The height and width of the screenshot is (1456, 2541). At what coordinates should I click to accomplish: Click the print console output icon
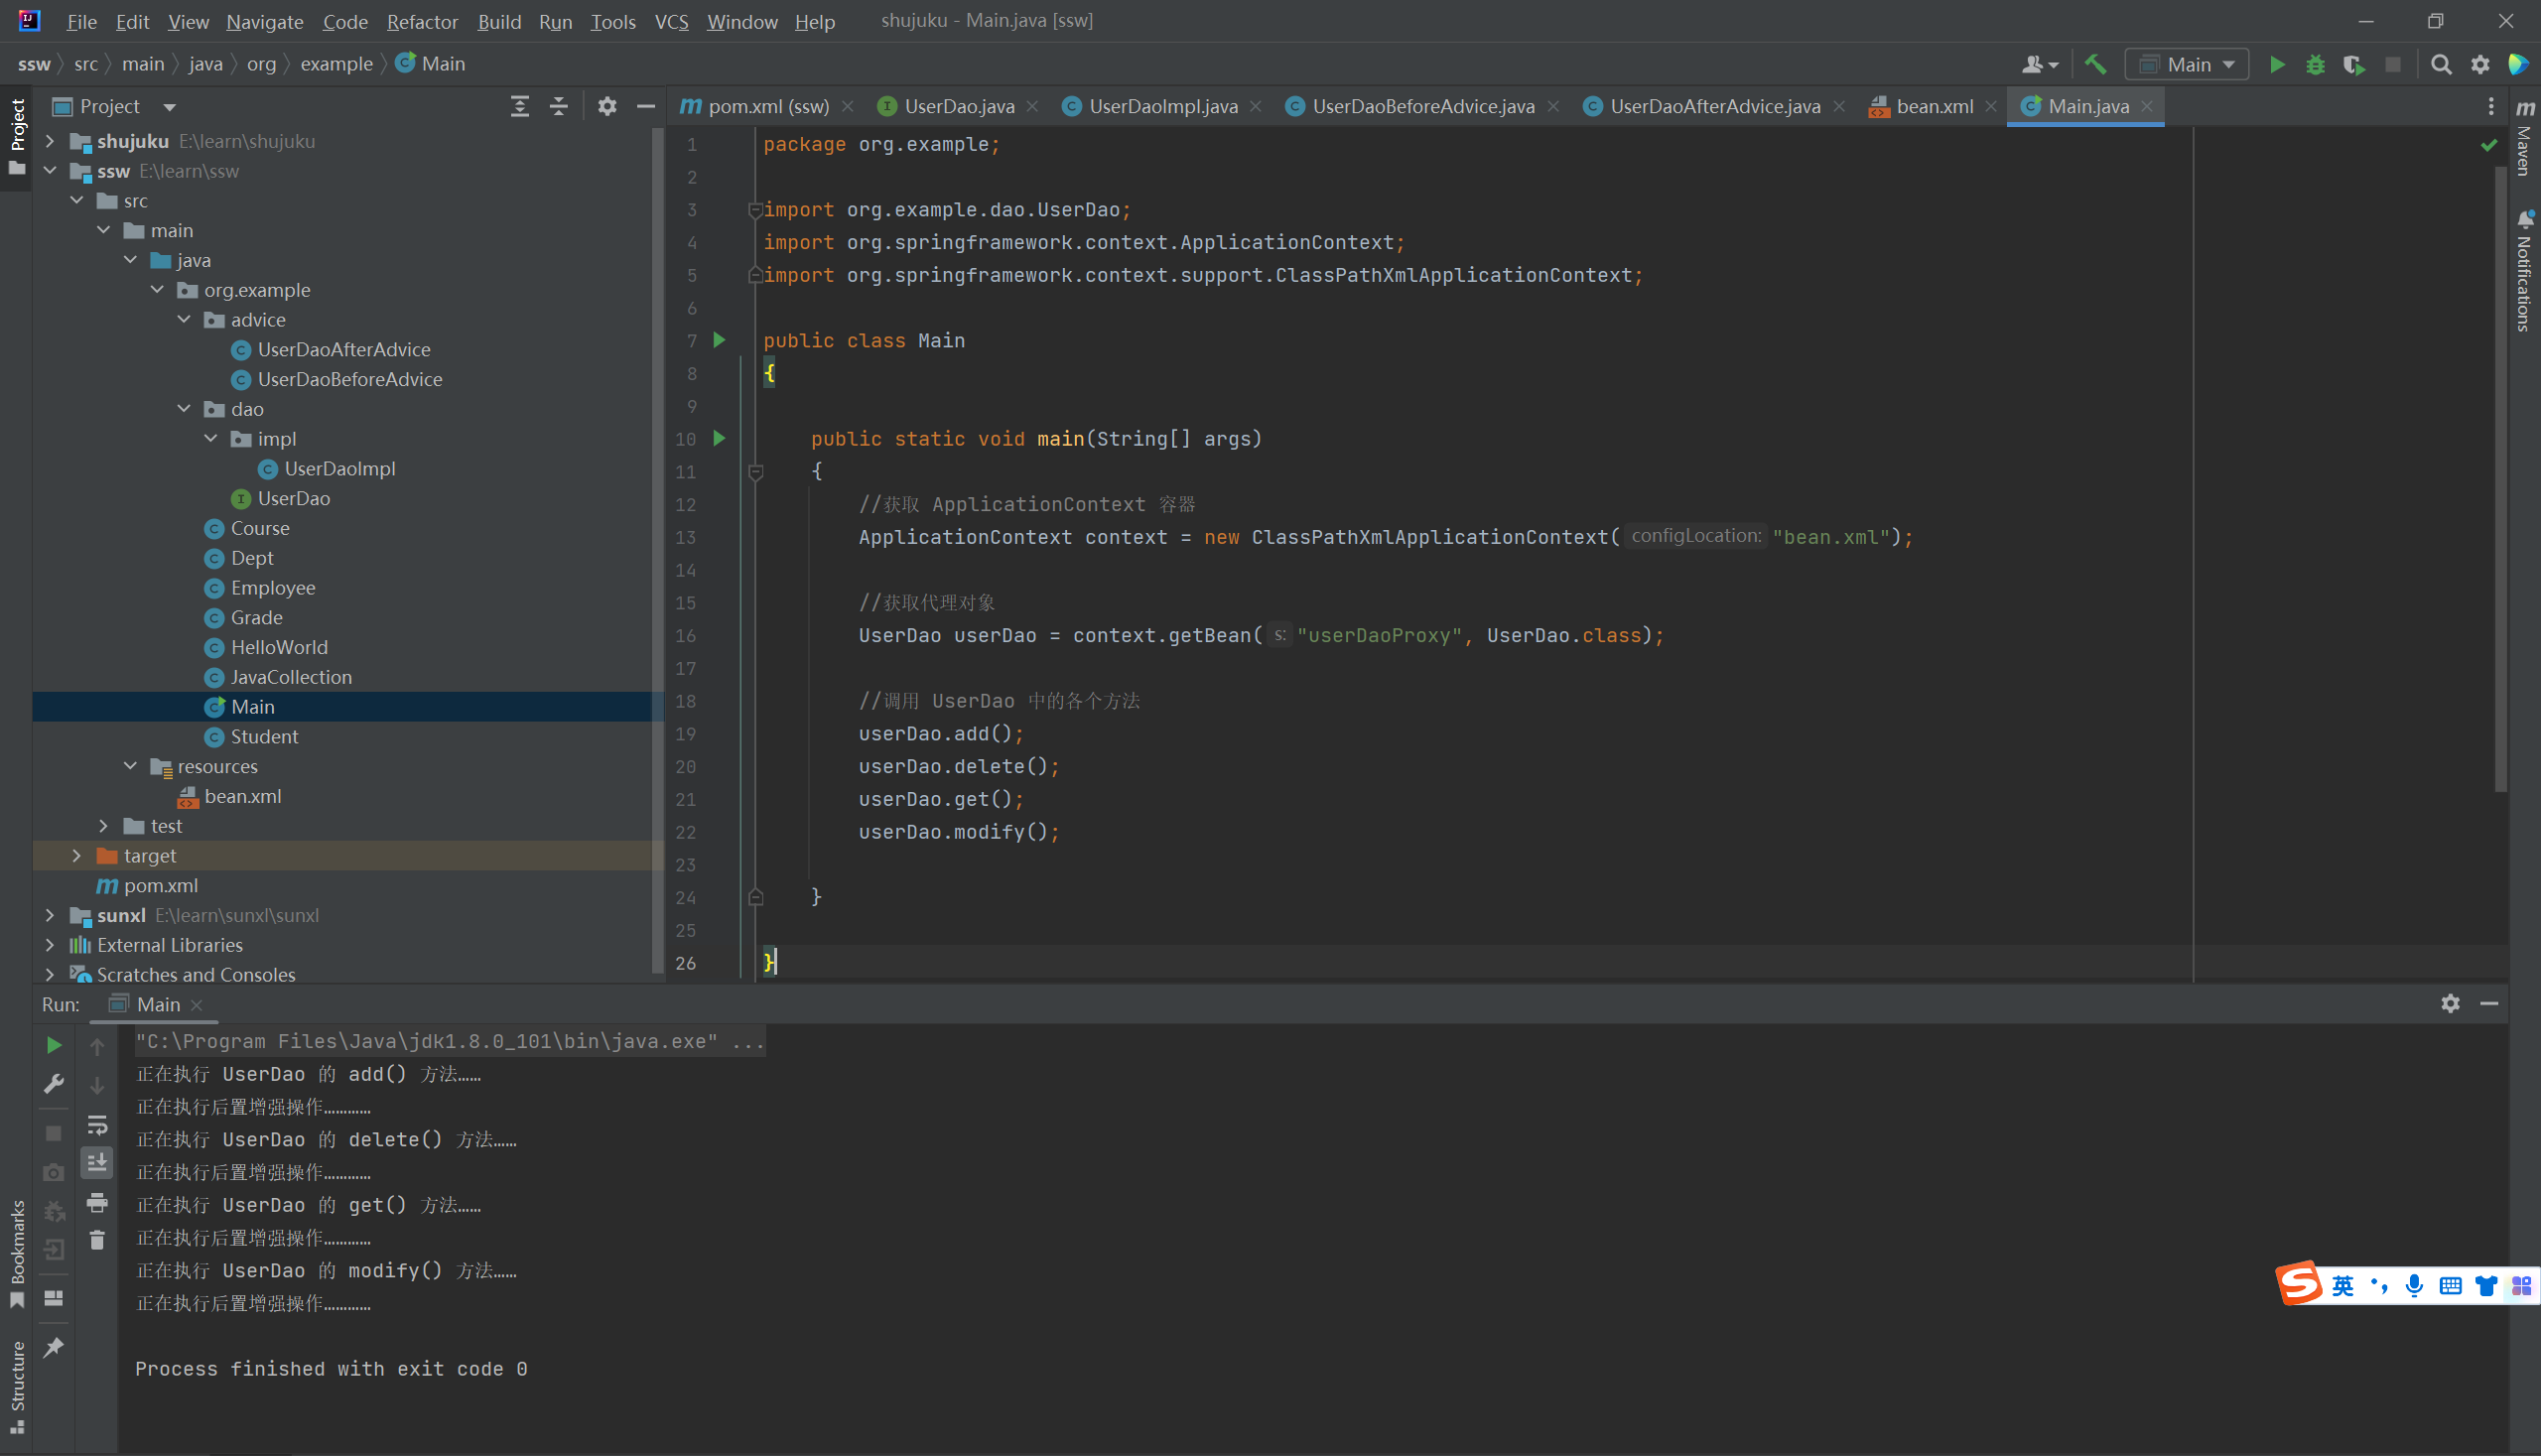pyautogui.click(x=97, y=1202)
